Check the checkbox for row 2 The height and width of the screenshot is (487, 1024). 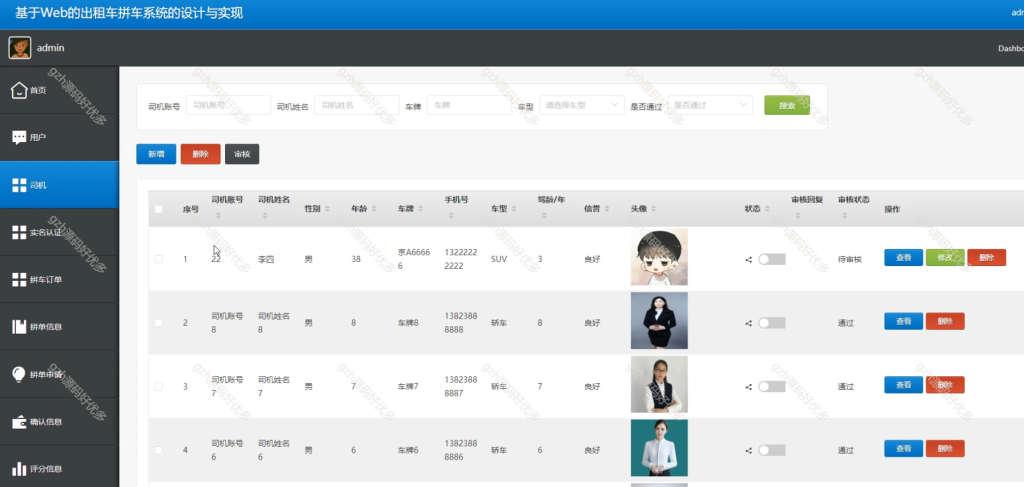(x=158, y=322)
